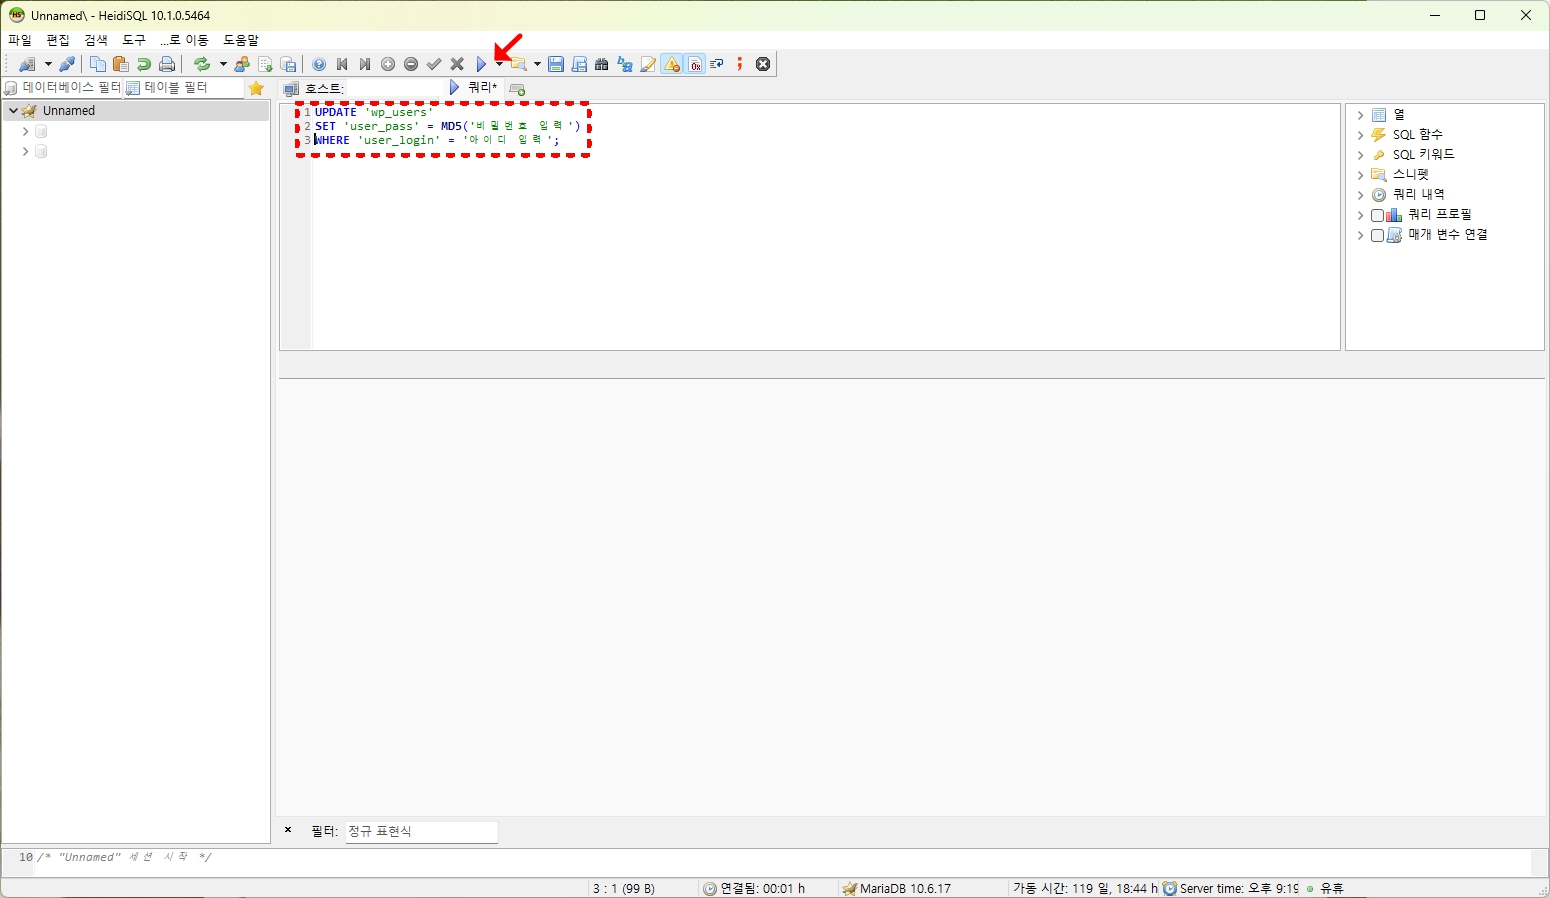This screenshot has height=898, width=1550.
Task: Open the session manager dropdown arrow
Action: click(x=48, y=64)
